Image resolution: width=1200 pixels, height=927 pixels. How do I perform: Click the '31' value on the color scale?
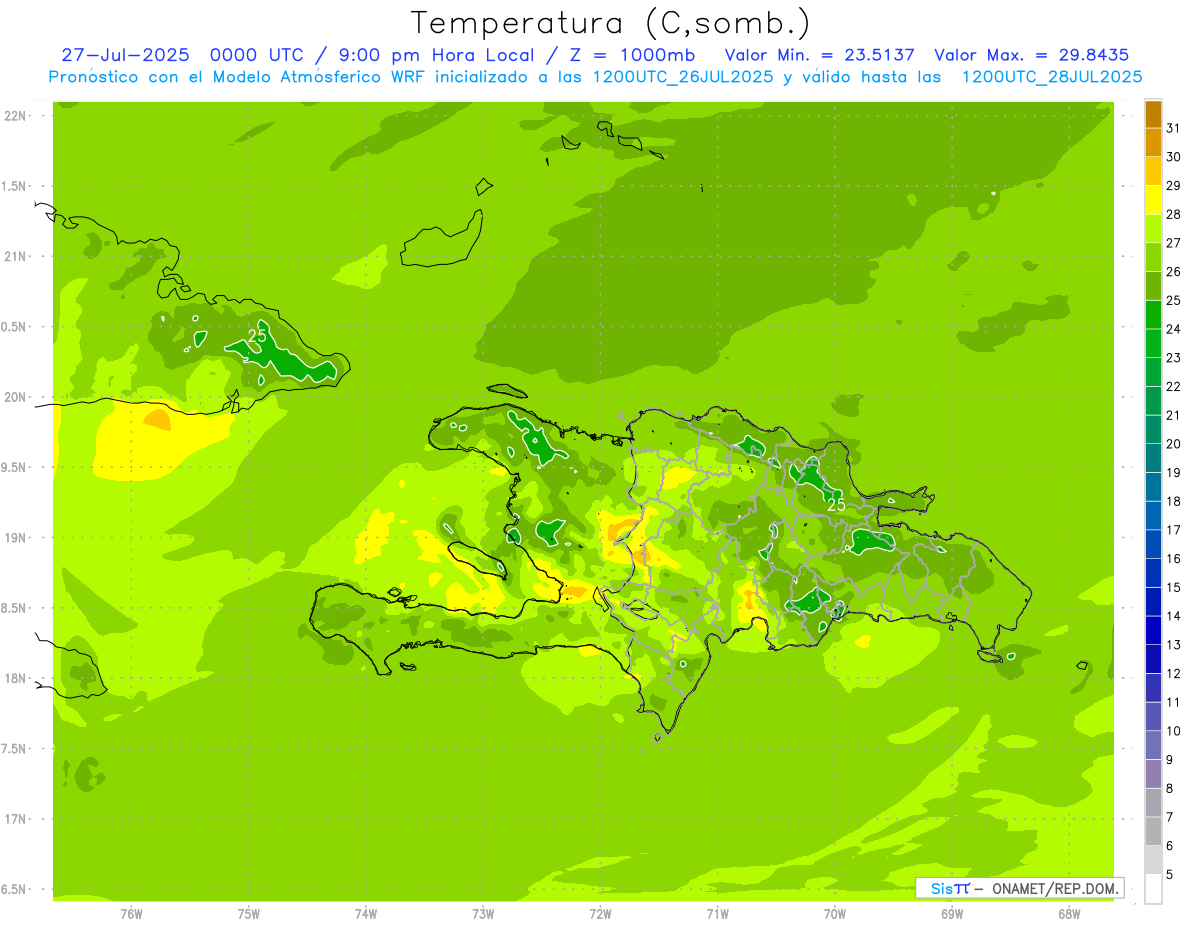point(1174,128)
